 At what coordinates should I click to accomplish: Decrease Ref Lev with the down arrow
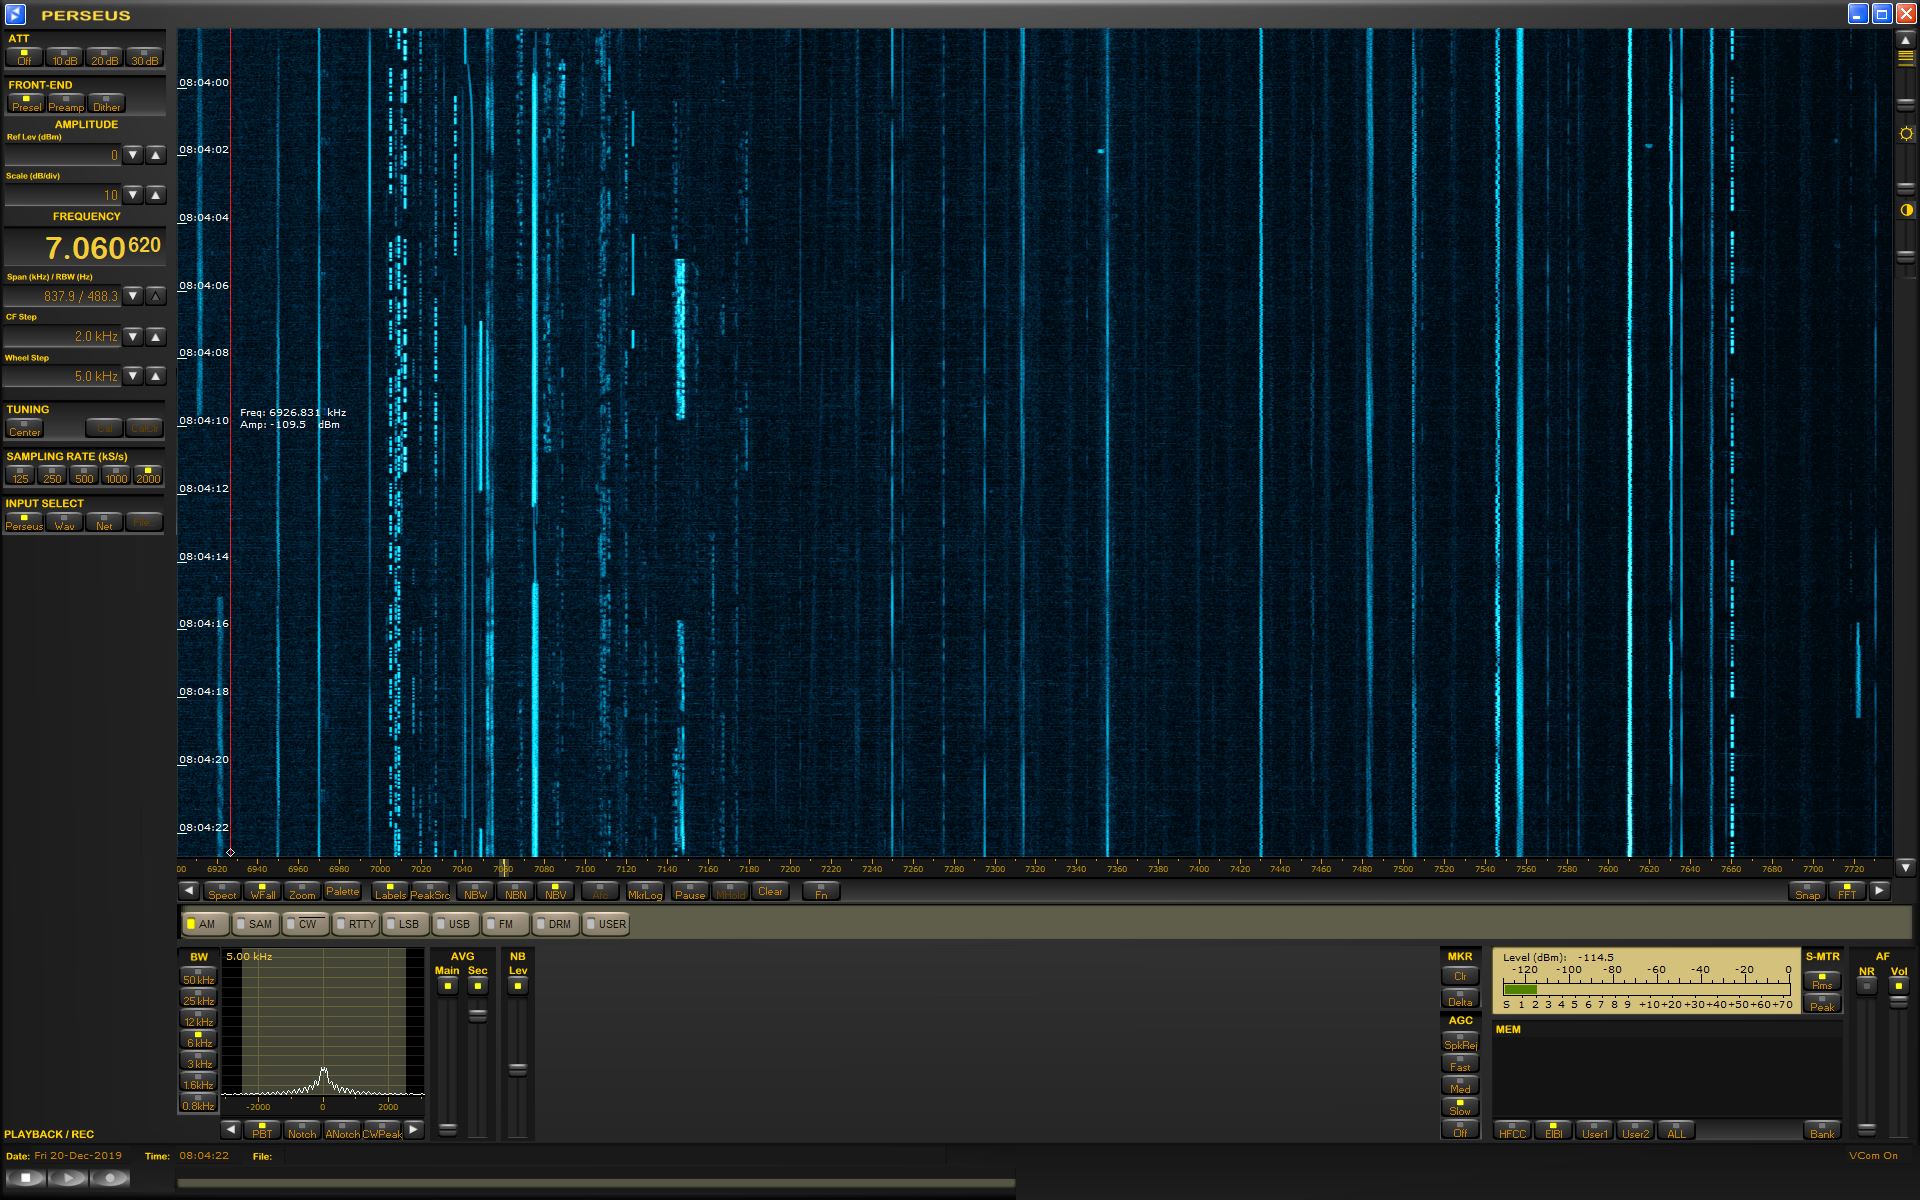click(133, 155)
